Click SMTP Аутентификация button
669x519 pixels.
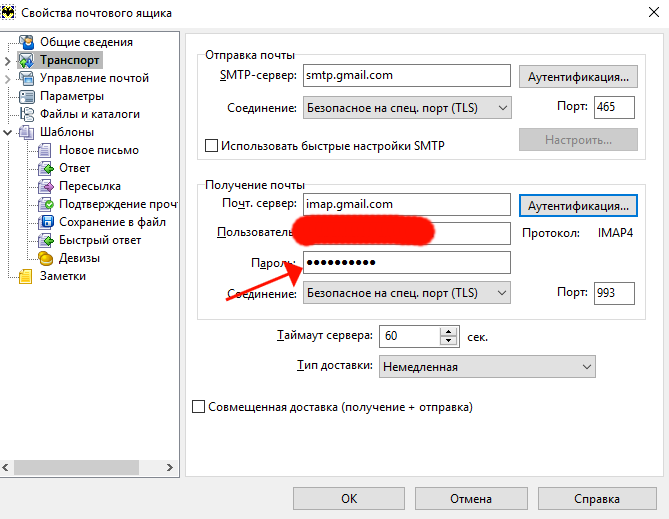coord(578,77)
